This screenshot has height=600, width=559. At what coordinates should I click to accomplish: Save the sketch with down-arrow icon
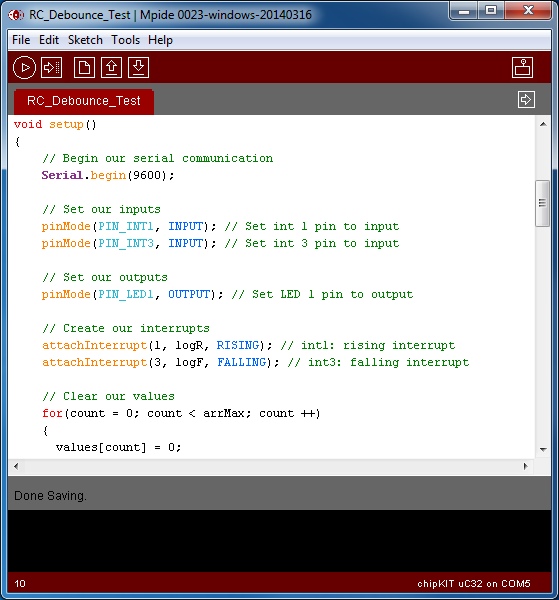pyautogui.click(x=139, y=68)
